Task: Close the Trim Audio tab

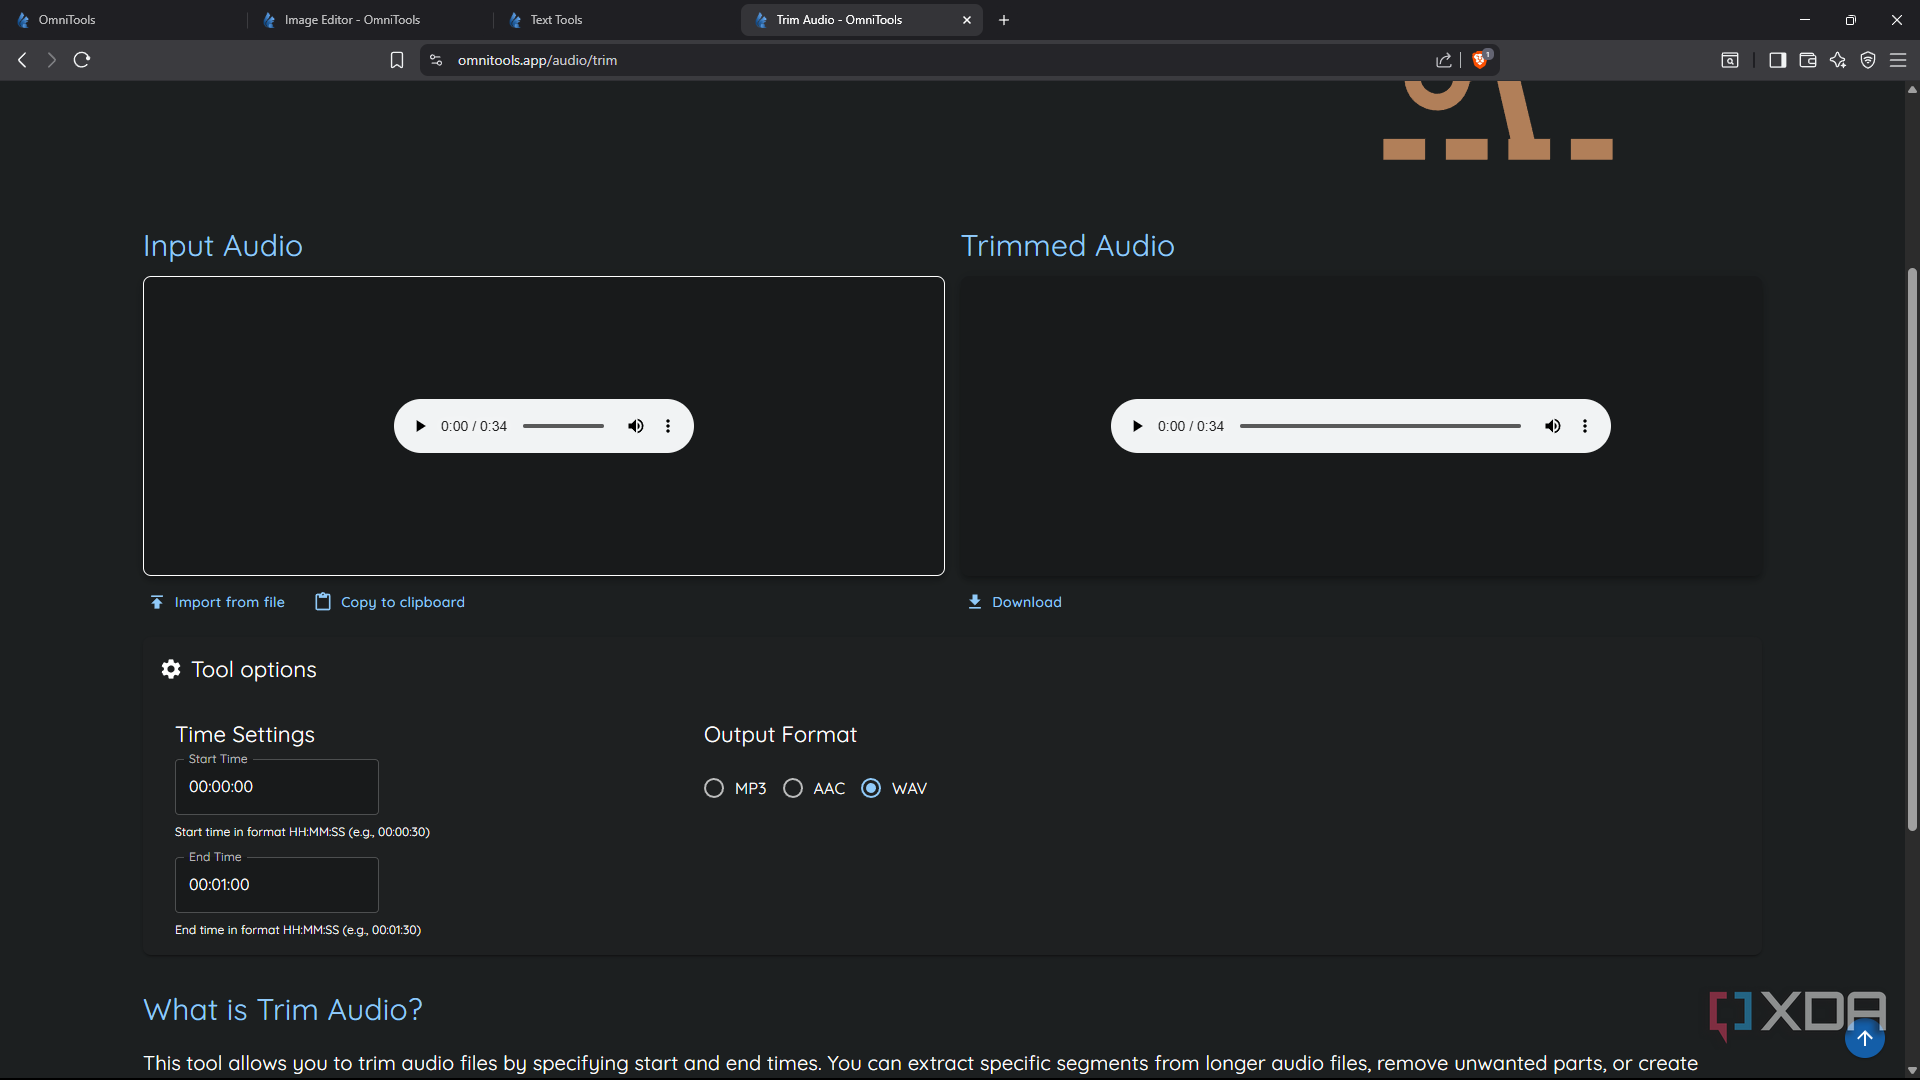Action: (967, 20)
